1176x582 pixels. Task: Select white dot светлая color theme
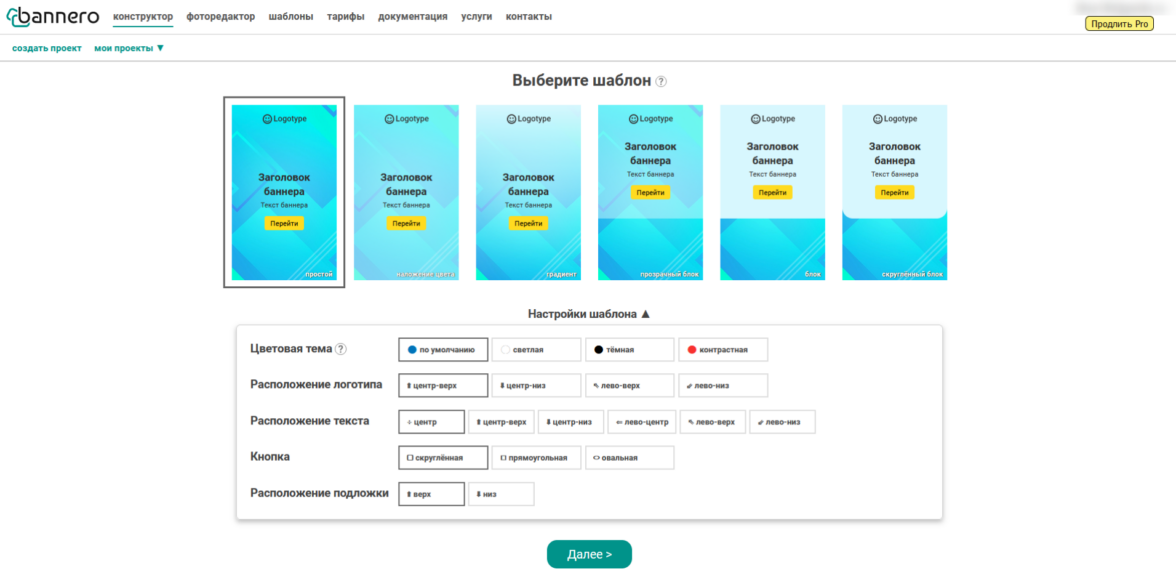536,350
